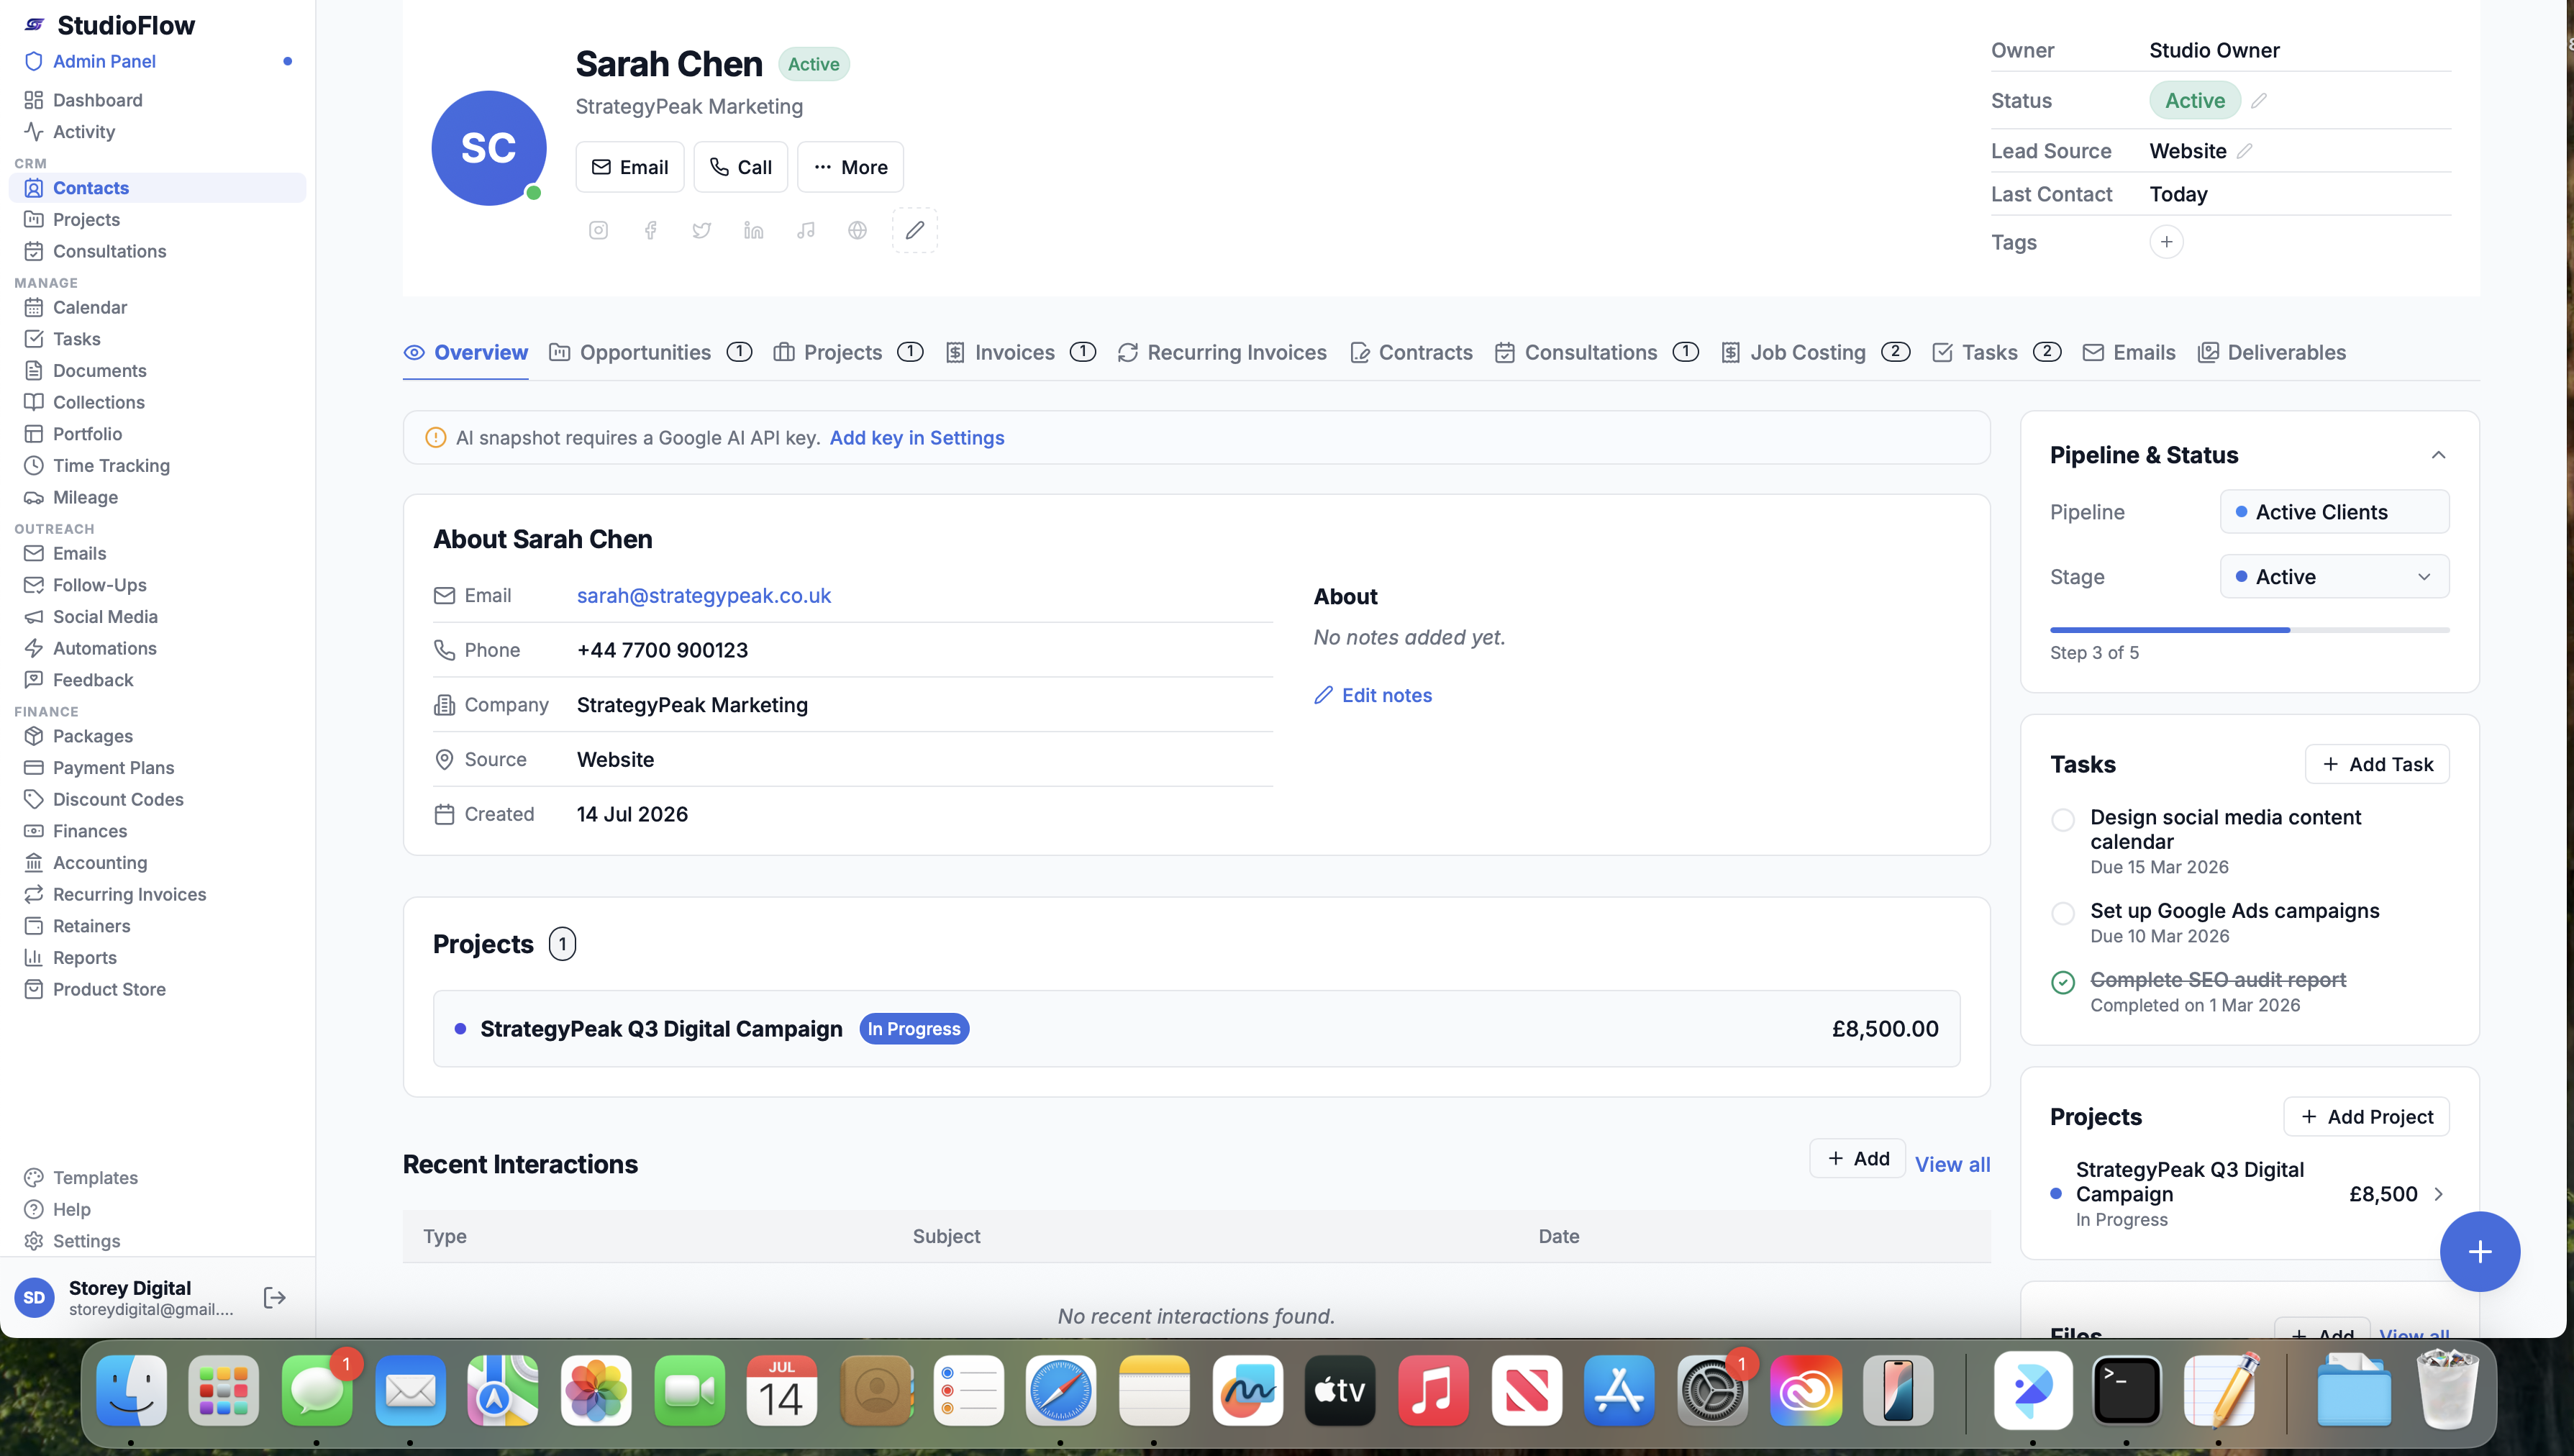The width and height of the screenshot is (2574, 1456).
Task: Collapse the Pipeline & Status panel
Action: (x=2438, y=455)
